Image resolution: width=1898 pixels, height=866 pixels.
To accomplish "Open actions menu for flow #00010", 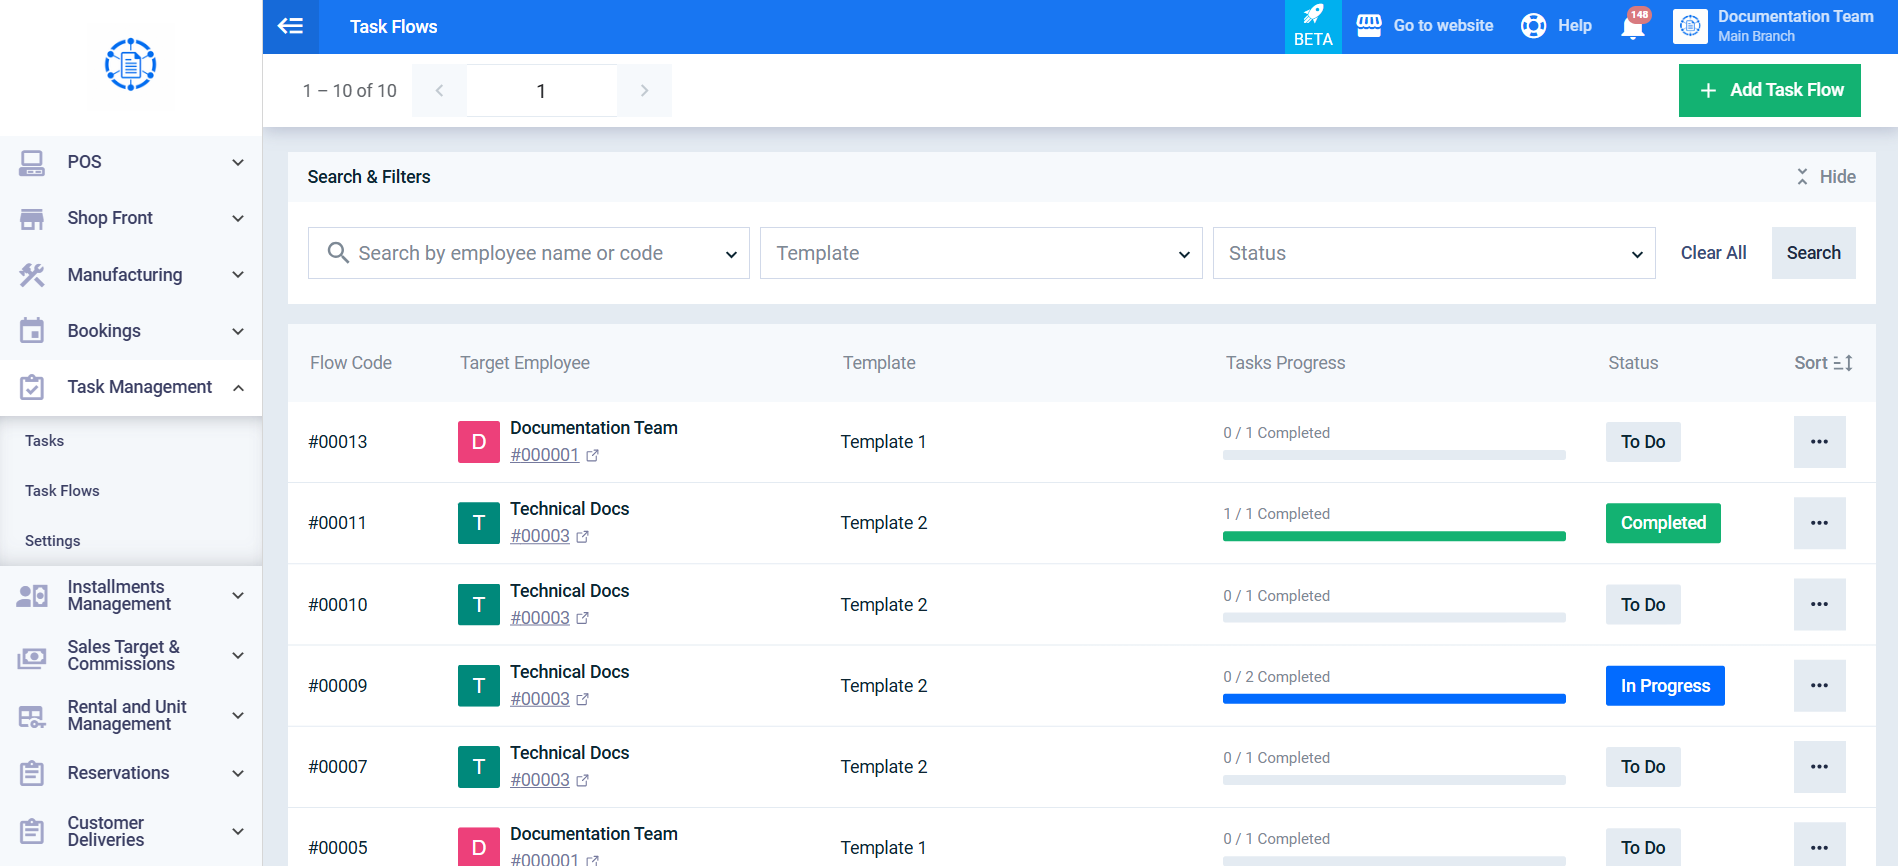I will pyautogui.click(x=1820, y=604).
